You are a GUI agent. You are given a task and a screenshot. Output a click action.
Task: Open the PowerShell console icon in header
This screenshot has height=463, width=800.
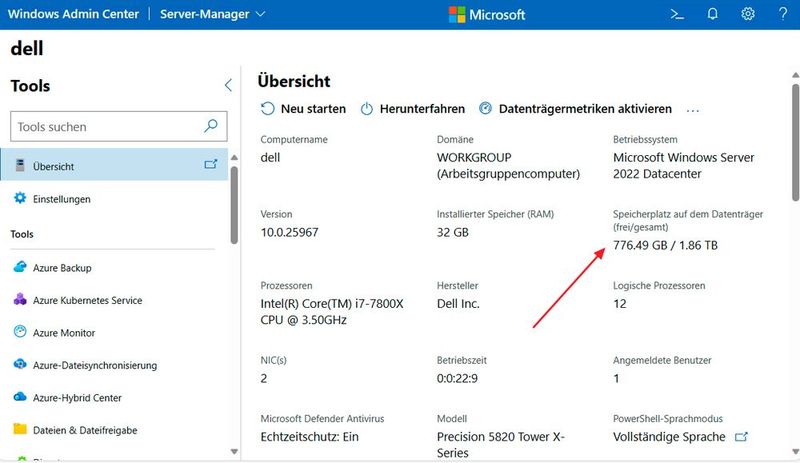[677, 14]
